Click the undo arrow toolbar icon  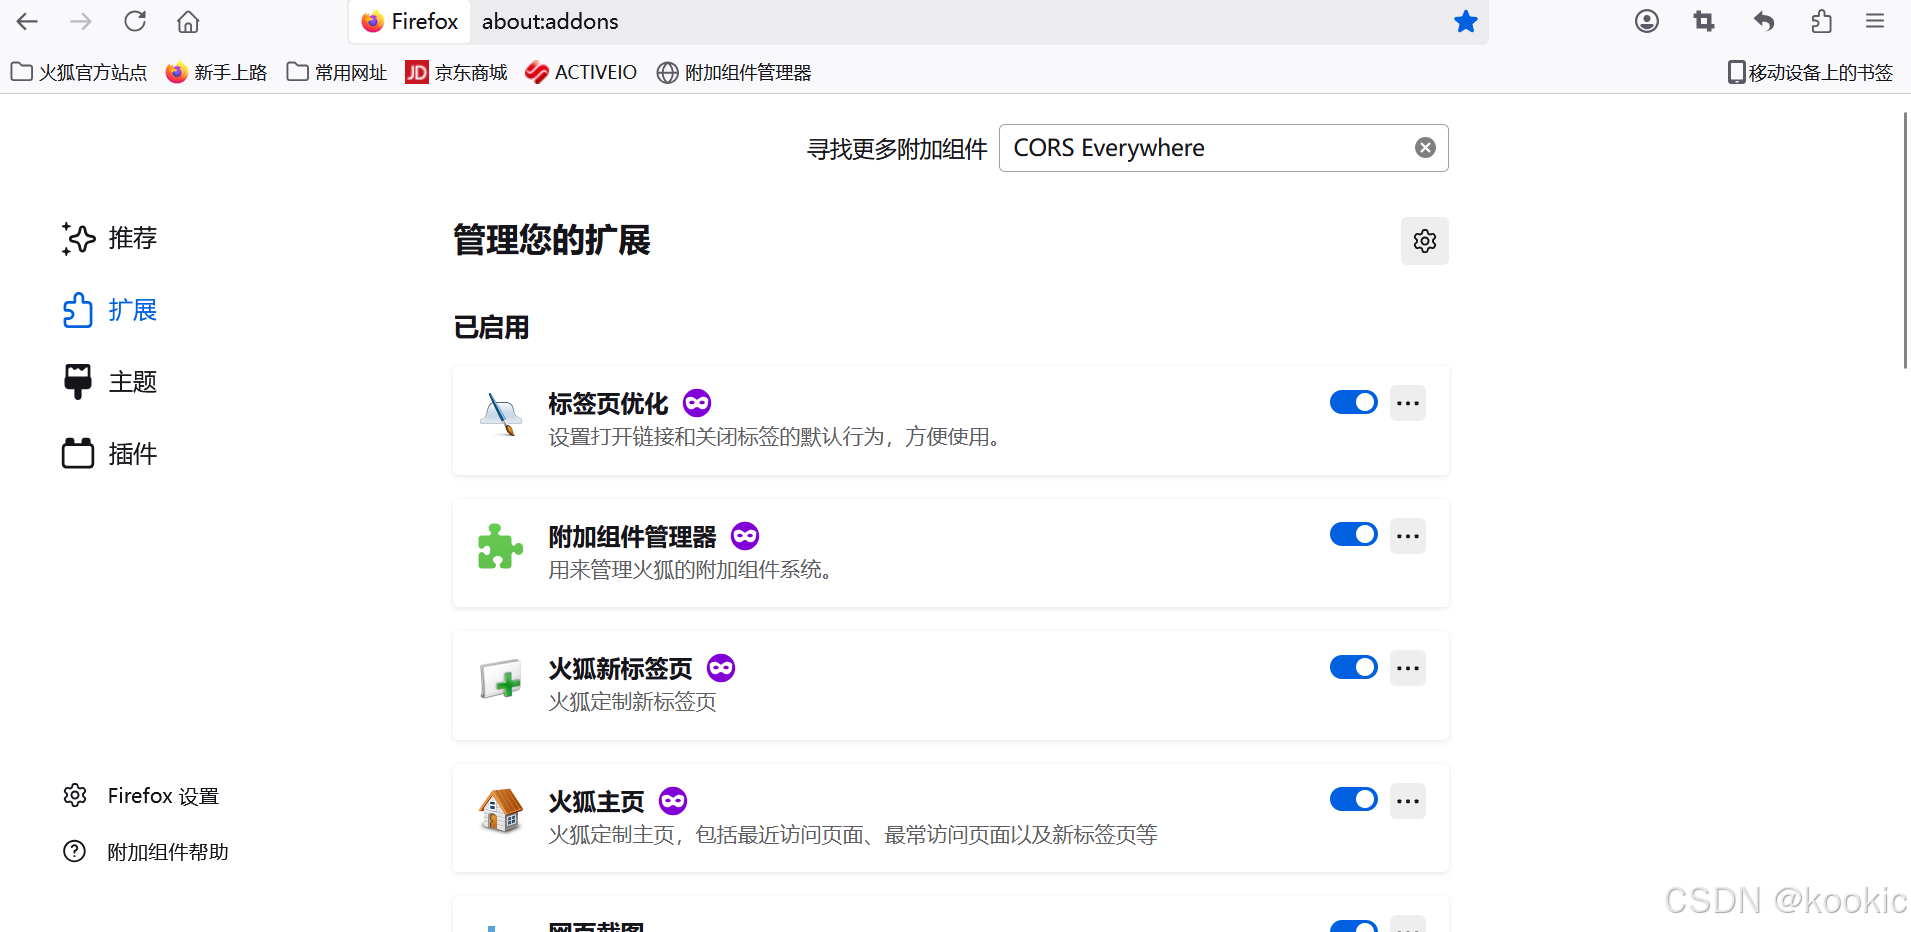1764,21
